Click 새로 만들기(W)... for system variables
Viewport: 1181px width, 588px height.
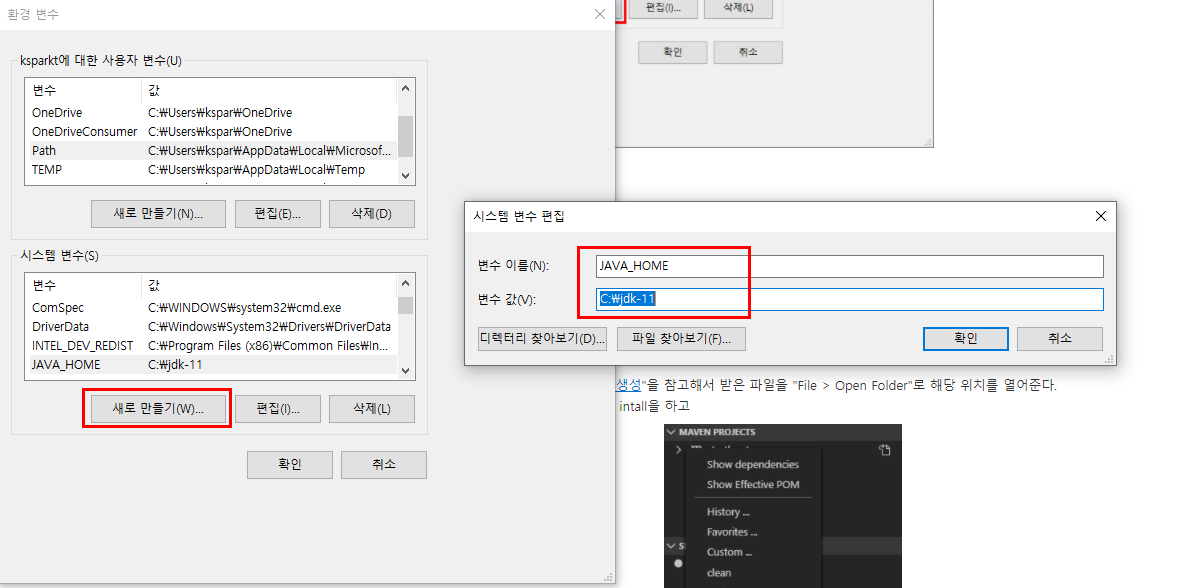click(158, 409)
